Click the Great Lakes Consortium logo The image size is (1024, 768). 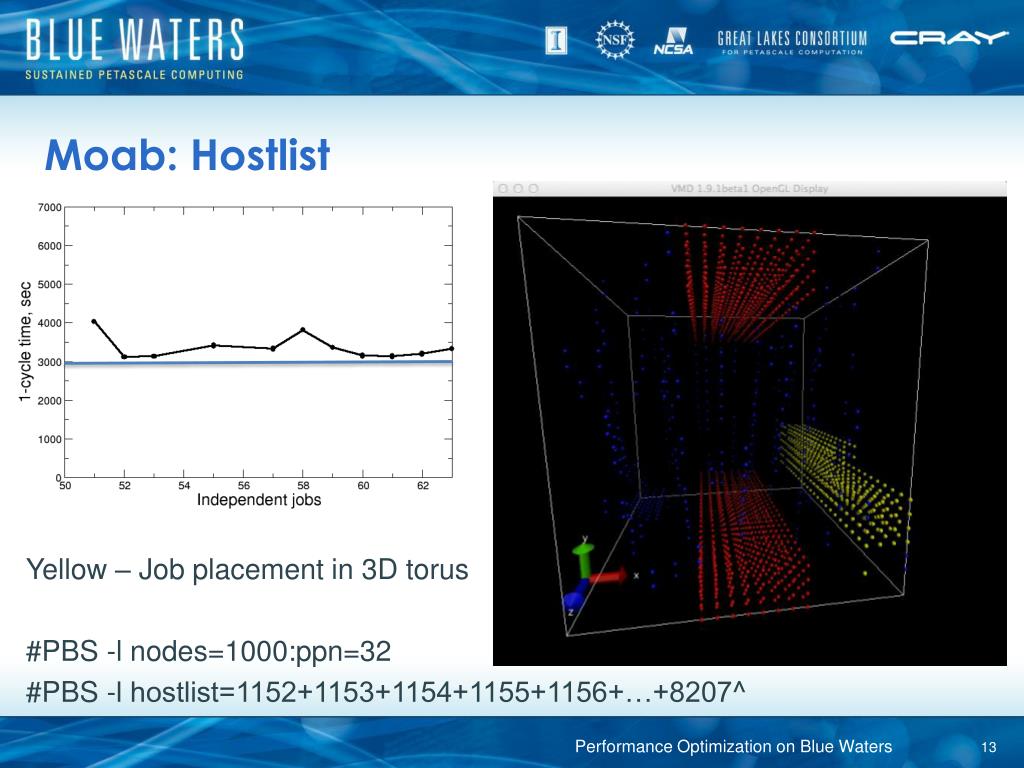(792, 42)
